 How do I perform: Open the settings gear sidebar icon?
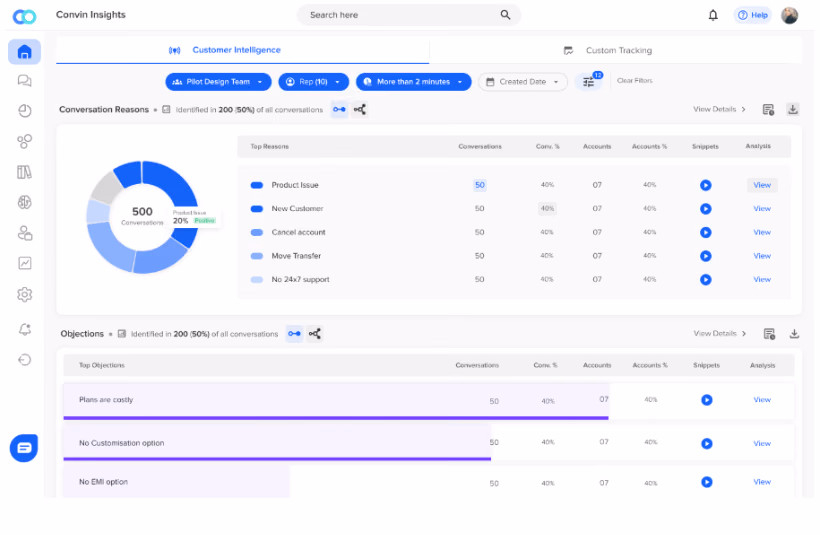tap(25, 294)
